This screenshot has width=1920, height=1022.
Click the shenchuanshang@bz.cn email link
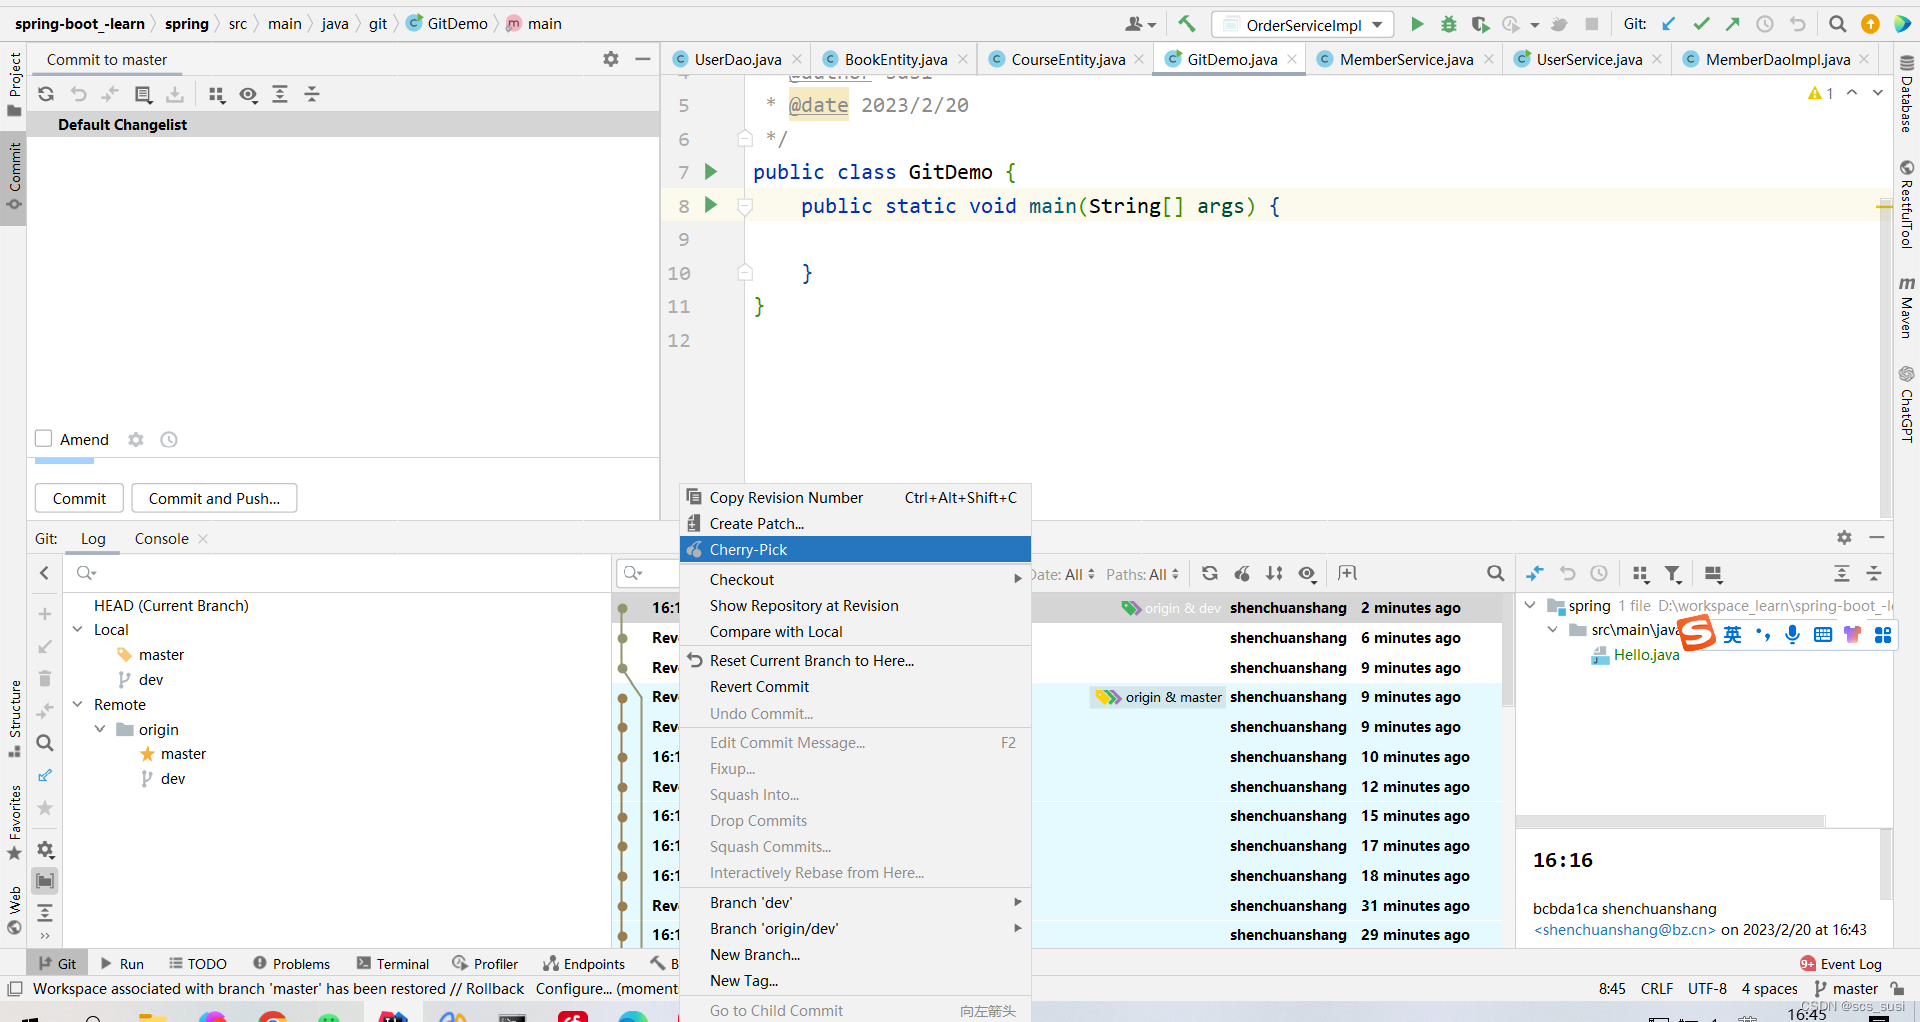pyautogui.click(x=1624, y=930)
